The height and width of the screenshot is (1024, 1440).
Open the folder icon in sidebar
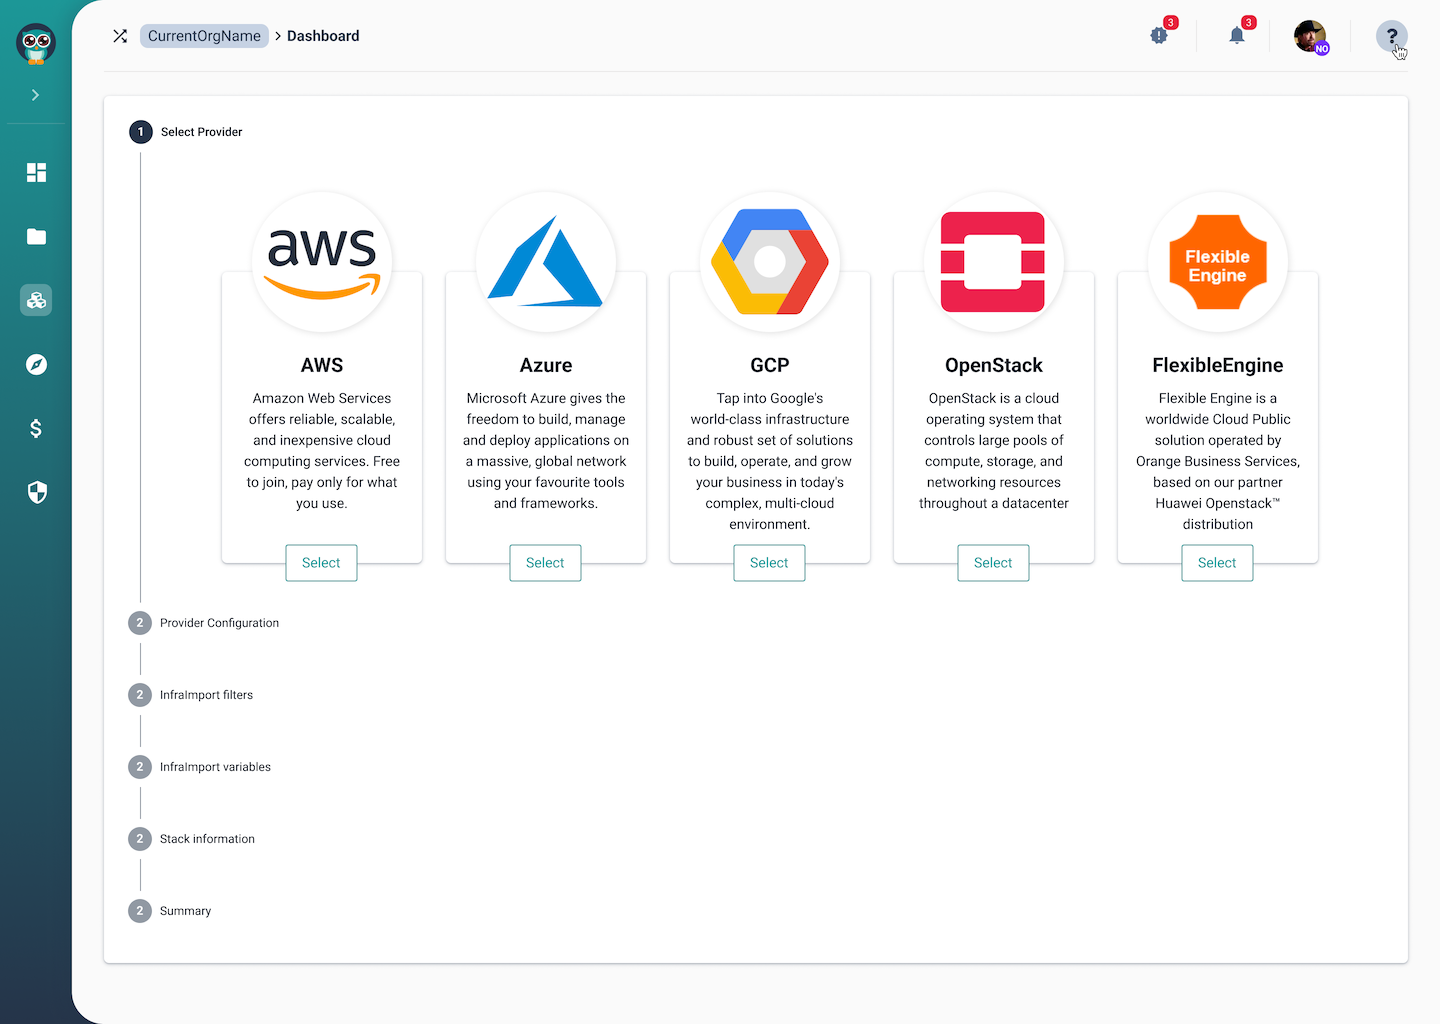point(36,236)
